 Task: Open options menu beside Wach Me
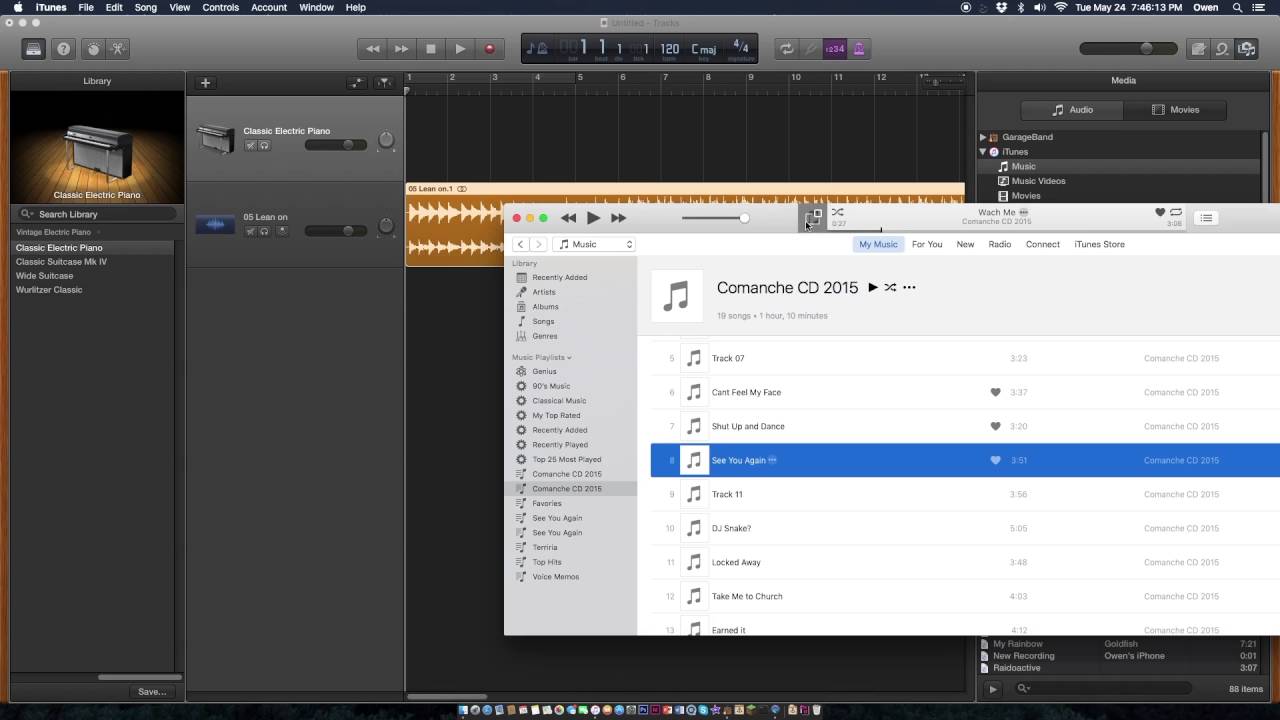1023,212
